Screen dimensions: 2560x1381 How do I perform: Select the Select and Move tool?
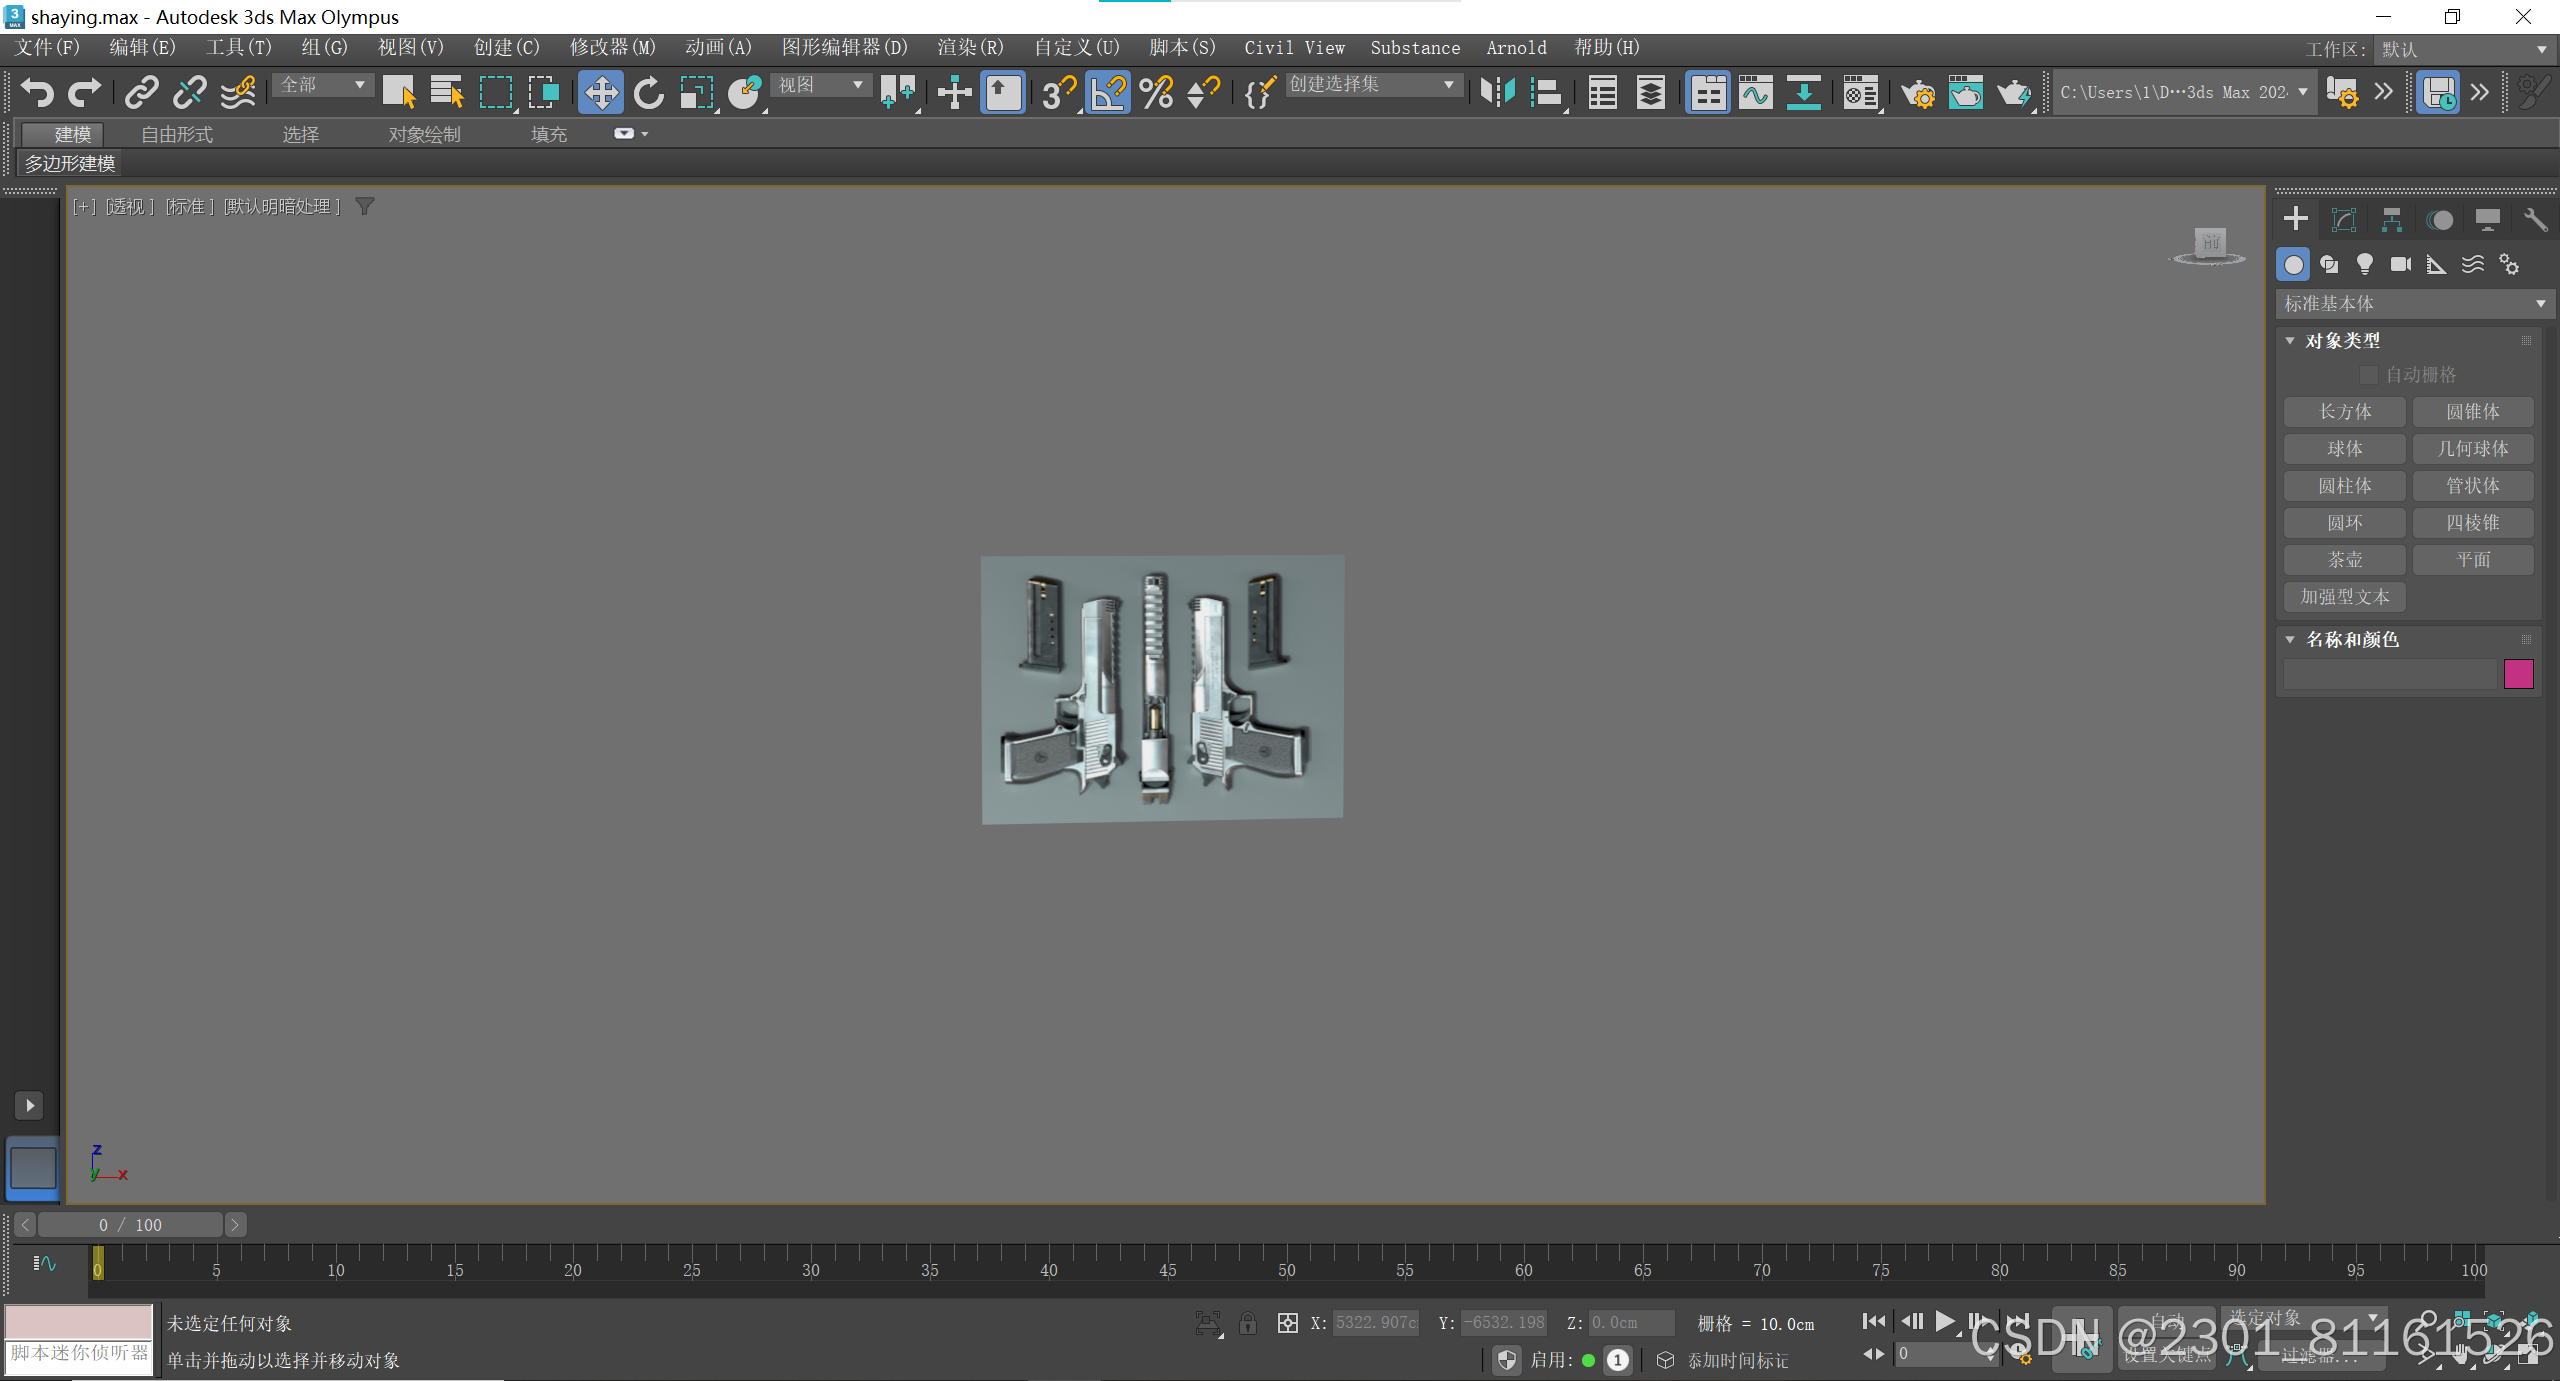point(600,93)
